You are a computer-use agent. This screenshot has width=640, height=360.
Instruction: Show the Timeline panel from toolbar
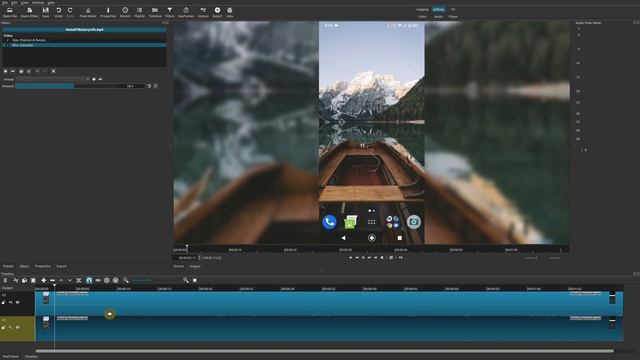coord(155,12)
